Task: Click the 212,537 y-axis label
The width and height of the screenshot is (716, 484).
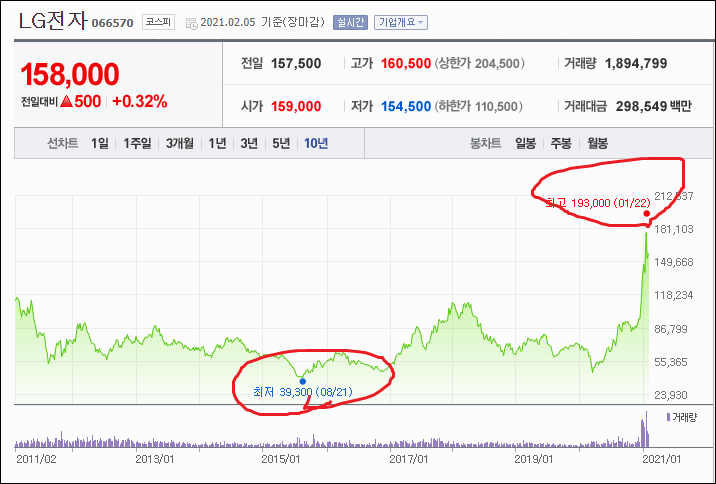Action: point(674,196)
